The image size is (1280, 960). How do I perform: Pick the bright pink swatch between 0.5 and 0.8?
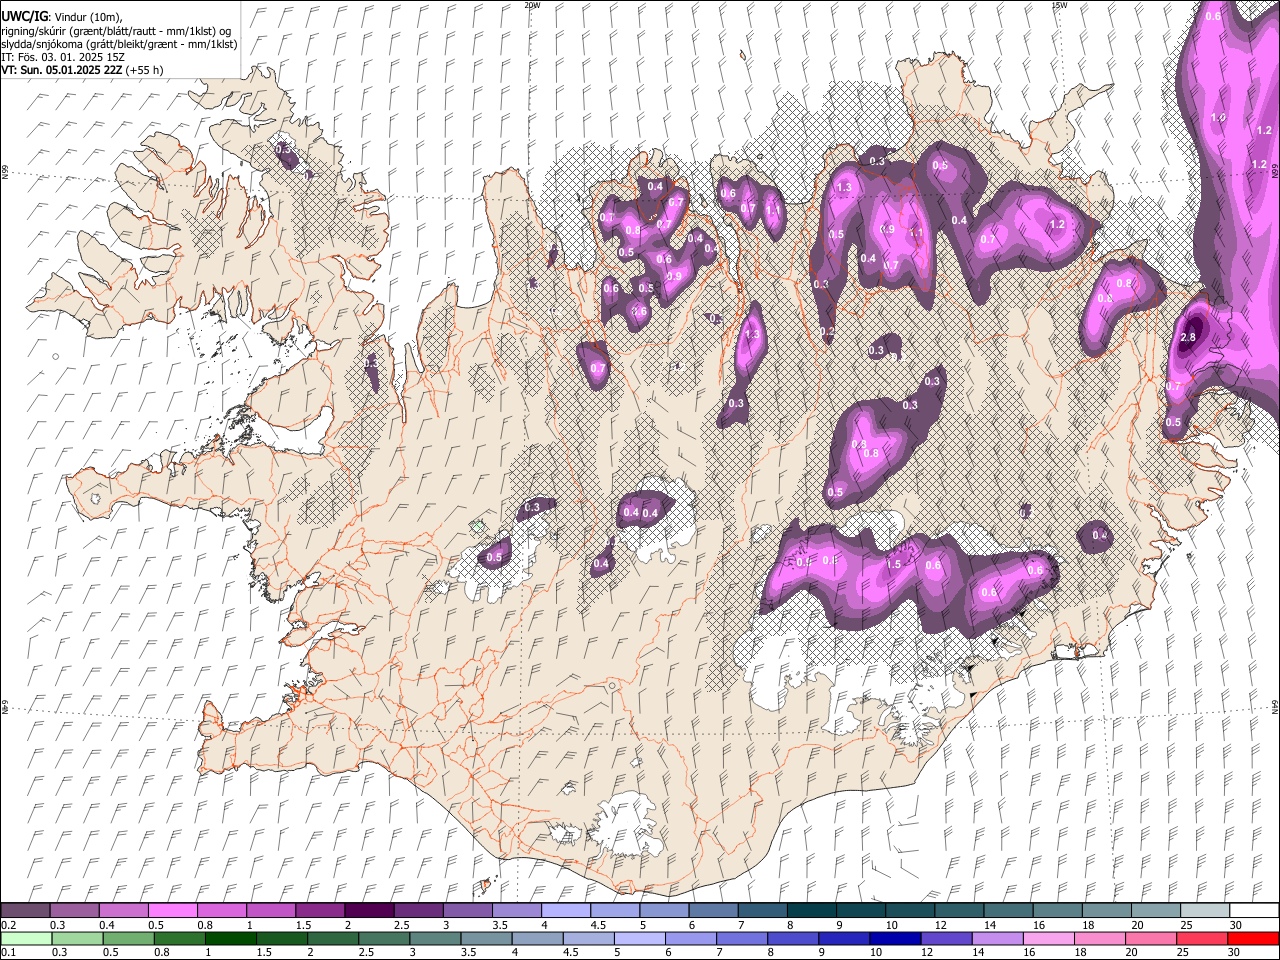point(173,911)
